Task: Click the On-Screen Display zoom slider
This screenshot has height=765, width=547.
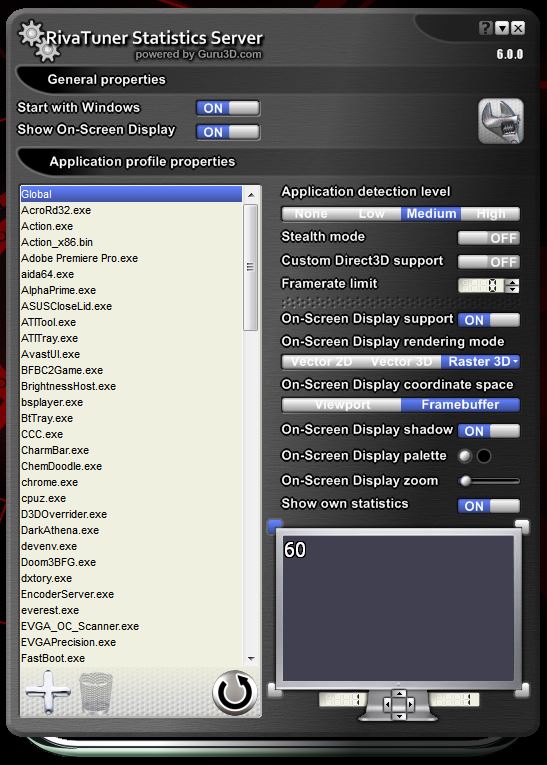Action: 489,481
